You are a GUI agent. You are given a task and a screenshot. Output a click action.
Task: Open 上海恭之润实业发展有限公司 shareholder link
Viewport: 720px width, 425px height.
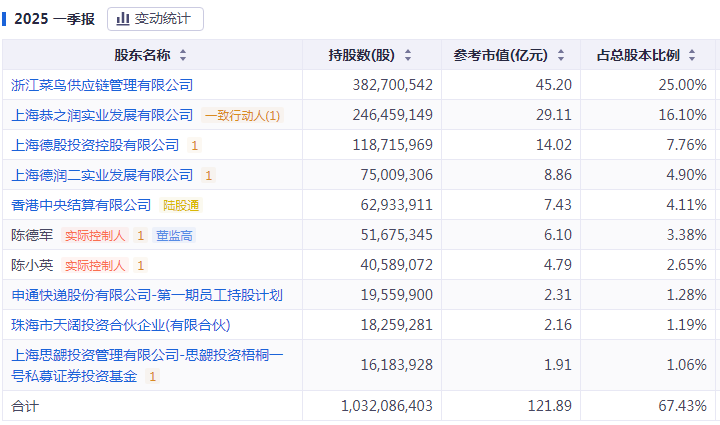tap(102, 115)
